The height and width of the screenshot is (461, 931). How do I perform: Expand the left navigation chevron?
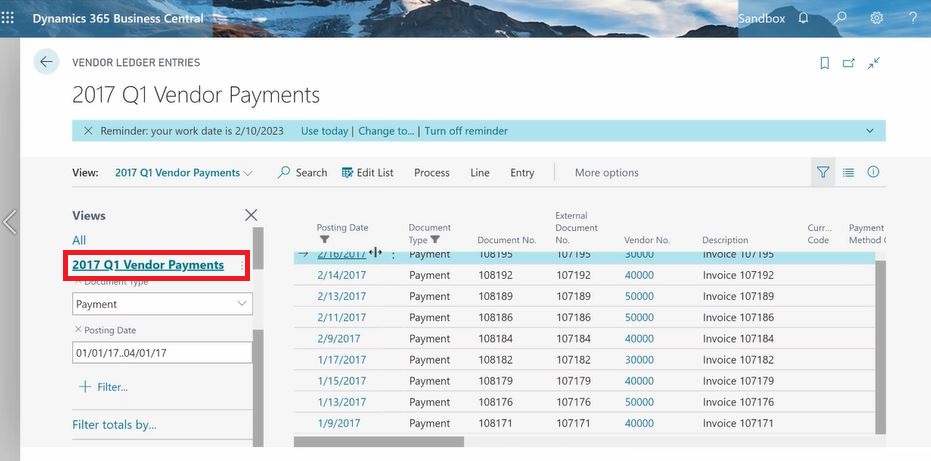[x=10, y=222]
